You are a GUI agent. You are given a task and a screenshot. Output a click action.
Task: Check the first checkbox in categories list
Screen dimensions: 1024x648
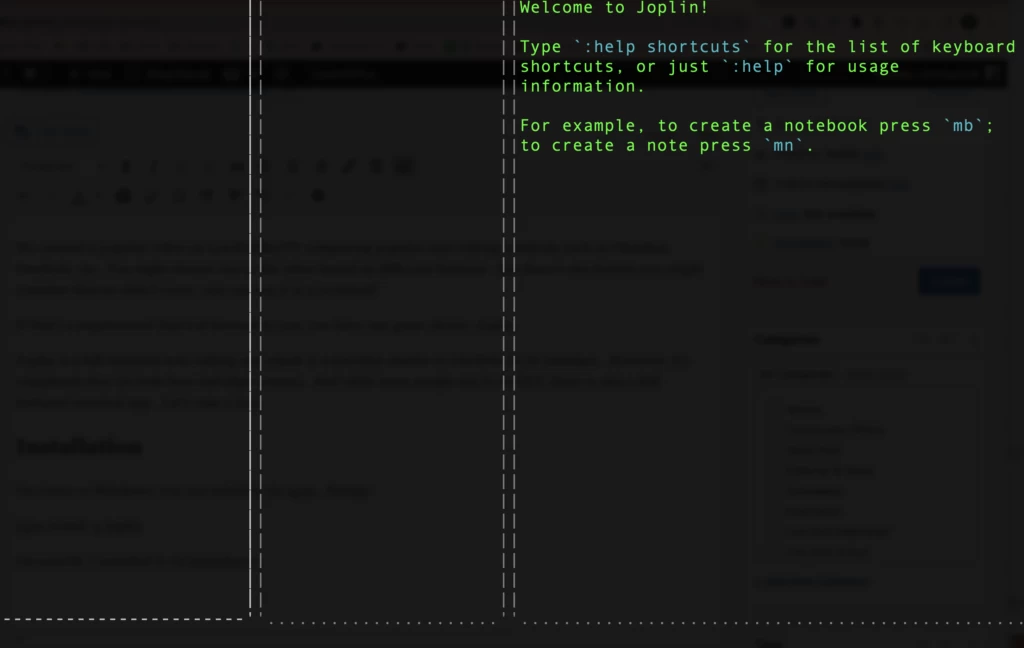774,410
